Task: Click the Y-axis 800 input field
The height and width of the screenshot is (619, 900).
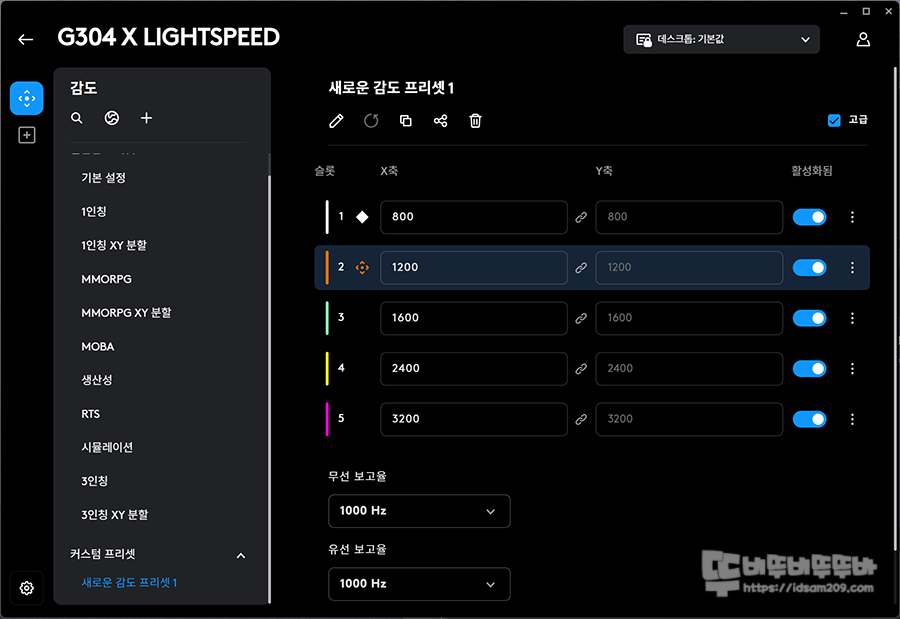Action: (689, 217)
